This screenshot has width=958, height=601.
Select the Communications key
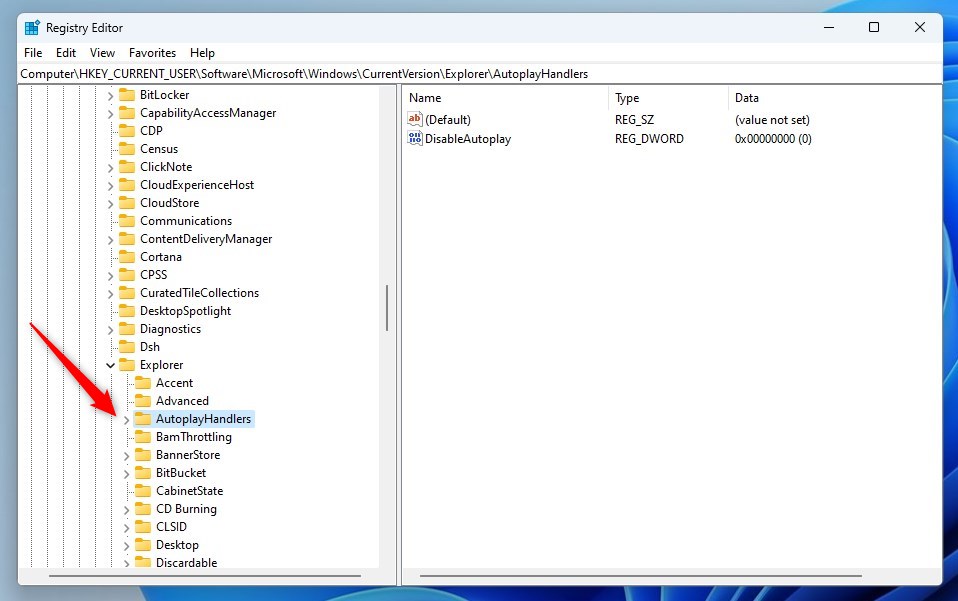pos(186,221)
